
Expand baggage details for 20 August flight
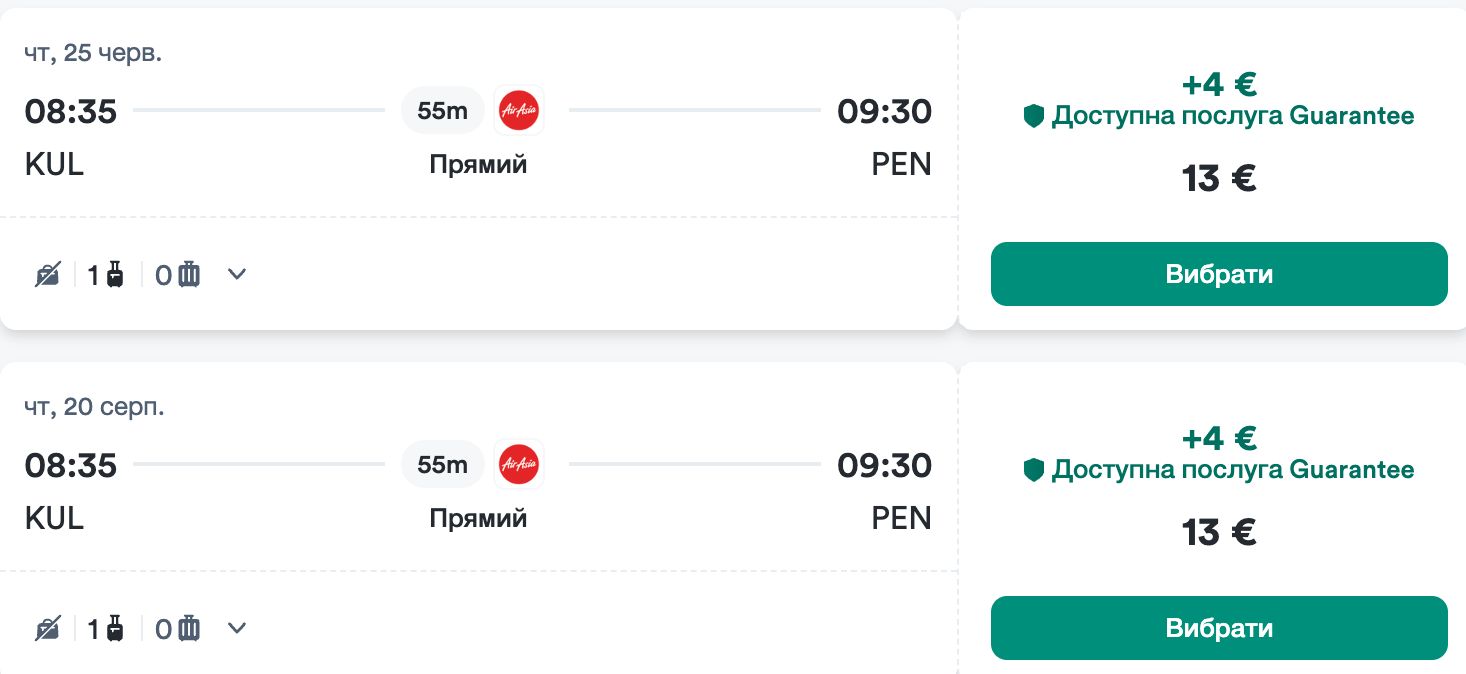click(x=237, y=628)
